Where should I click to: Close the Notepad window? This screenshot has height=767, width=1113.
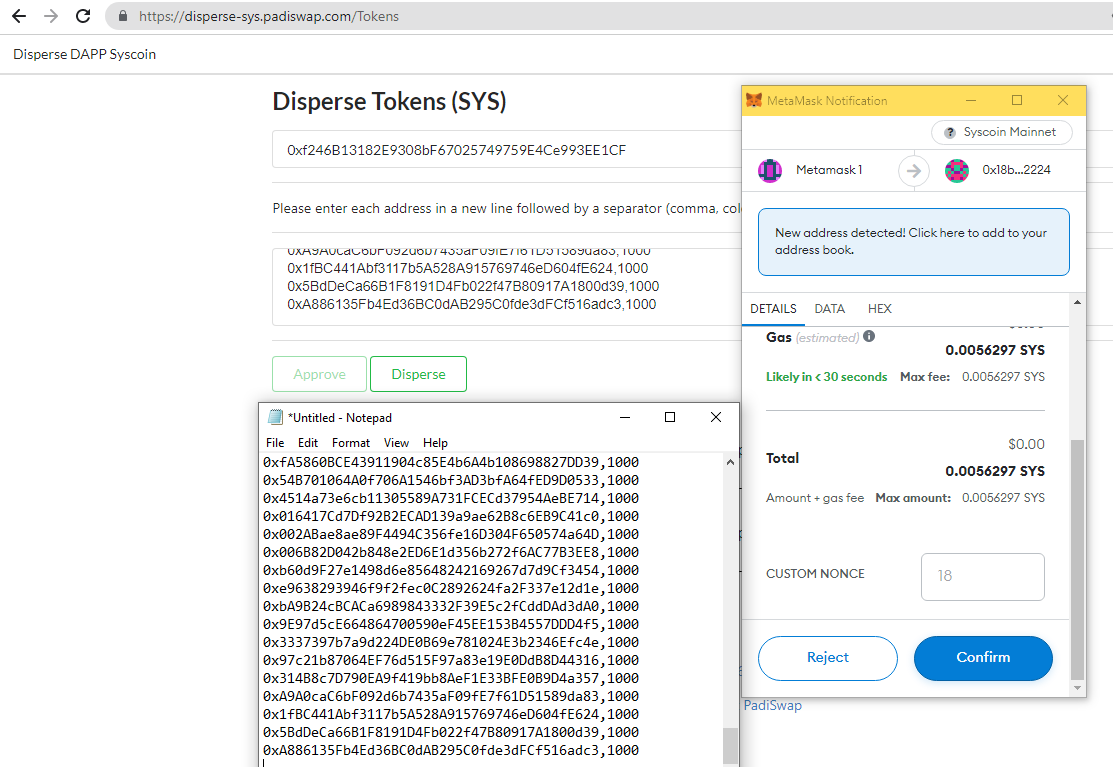click(x=716, y=417)
